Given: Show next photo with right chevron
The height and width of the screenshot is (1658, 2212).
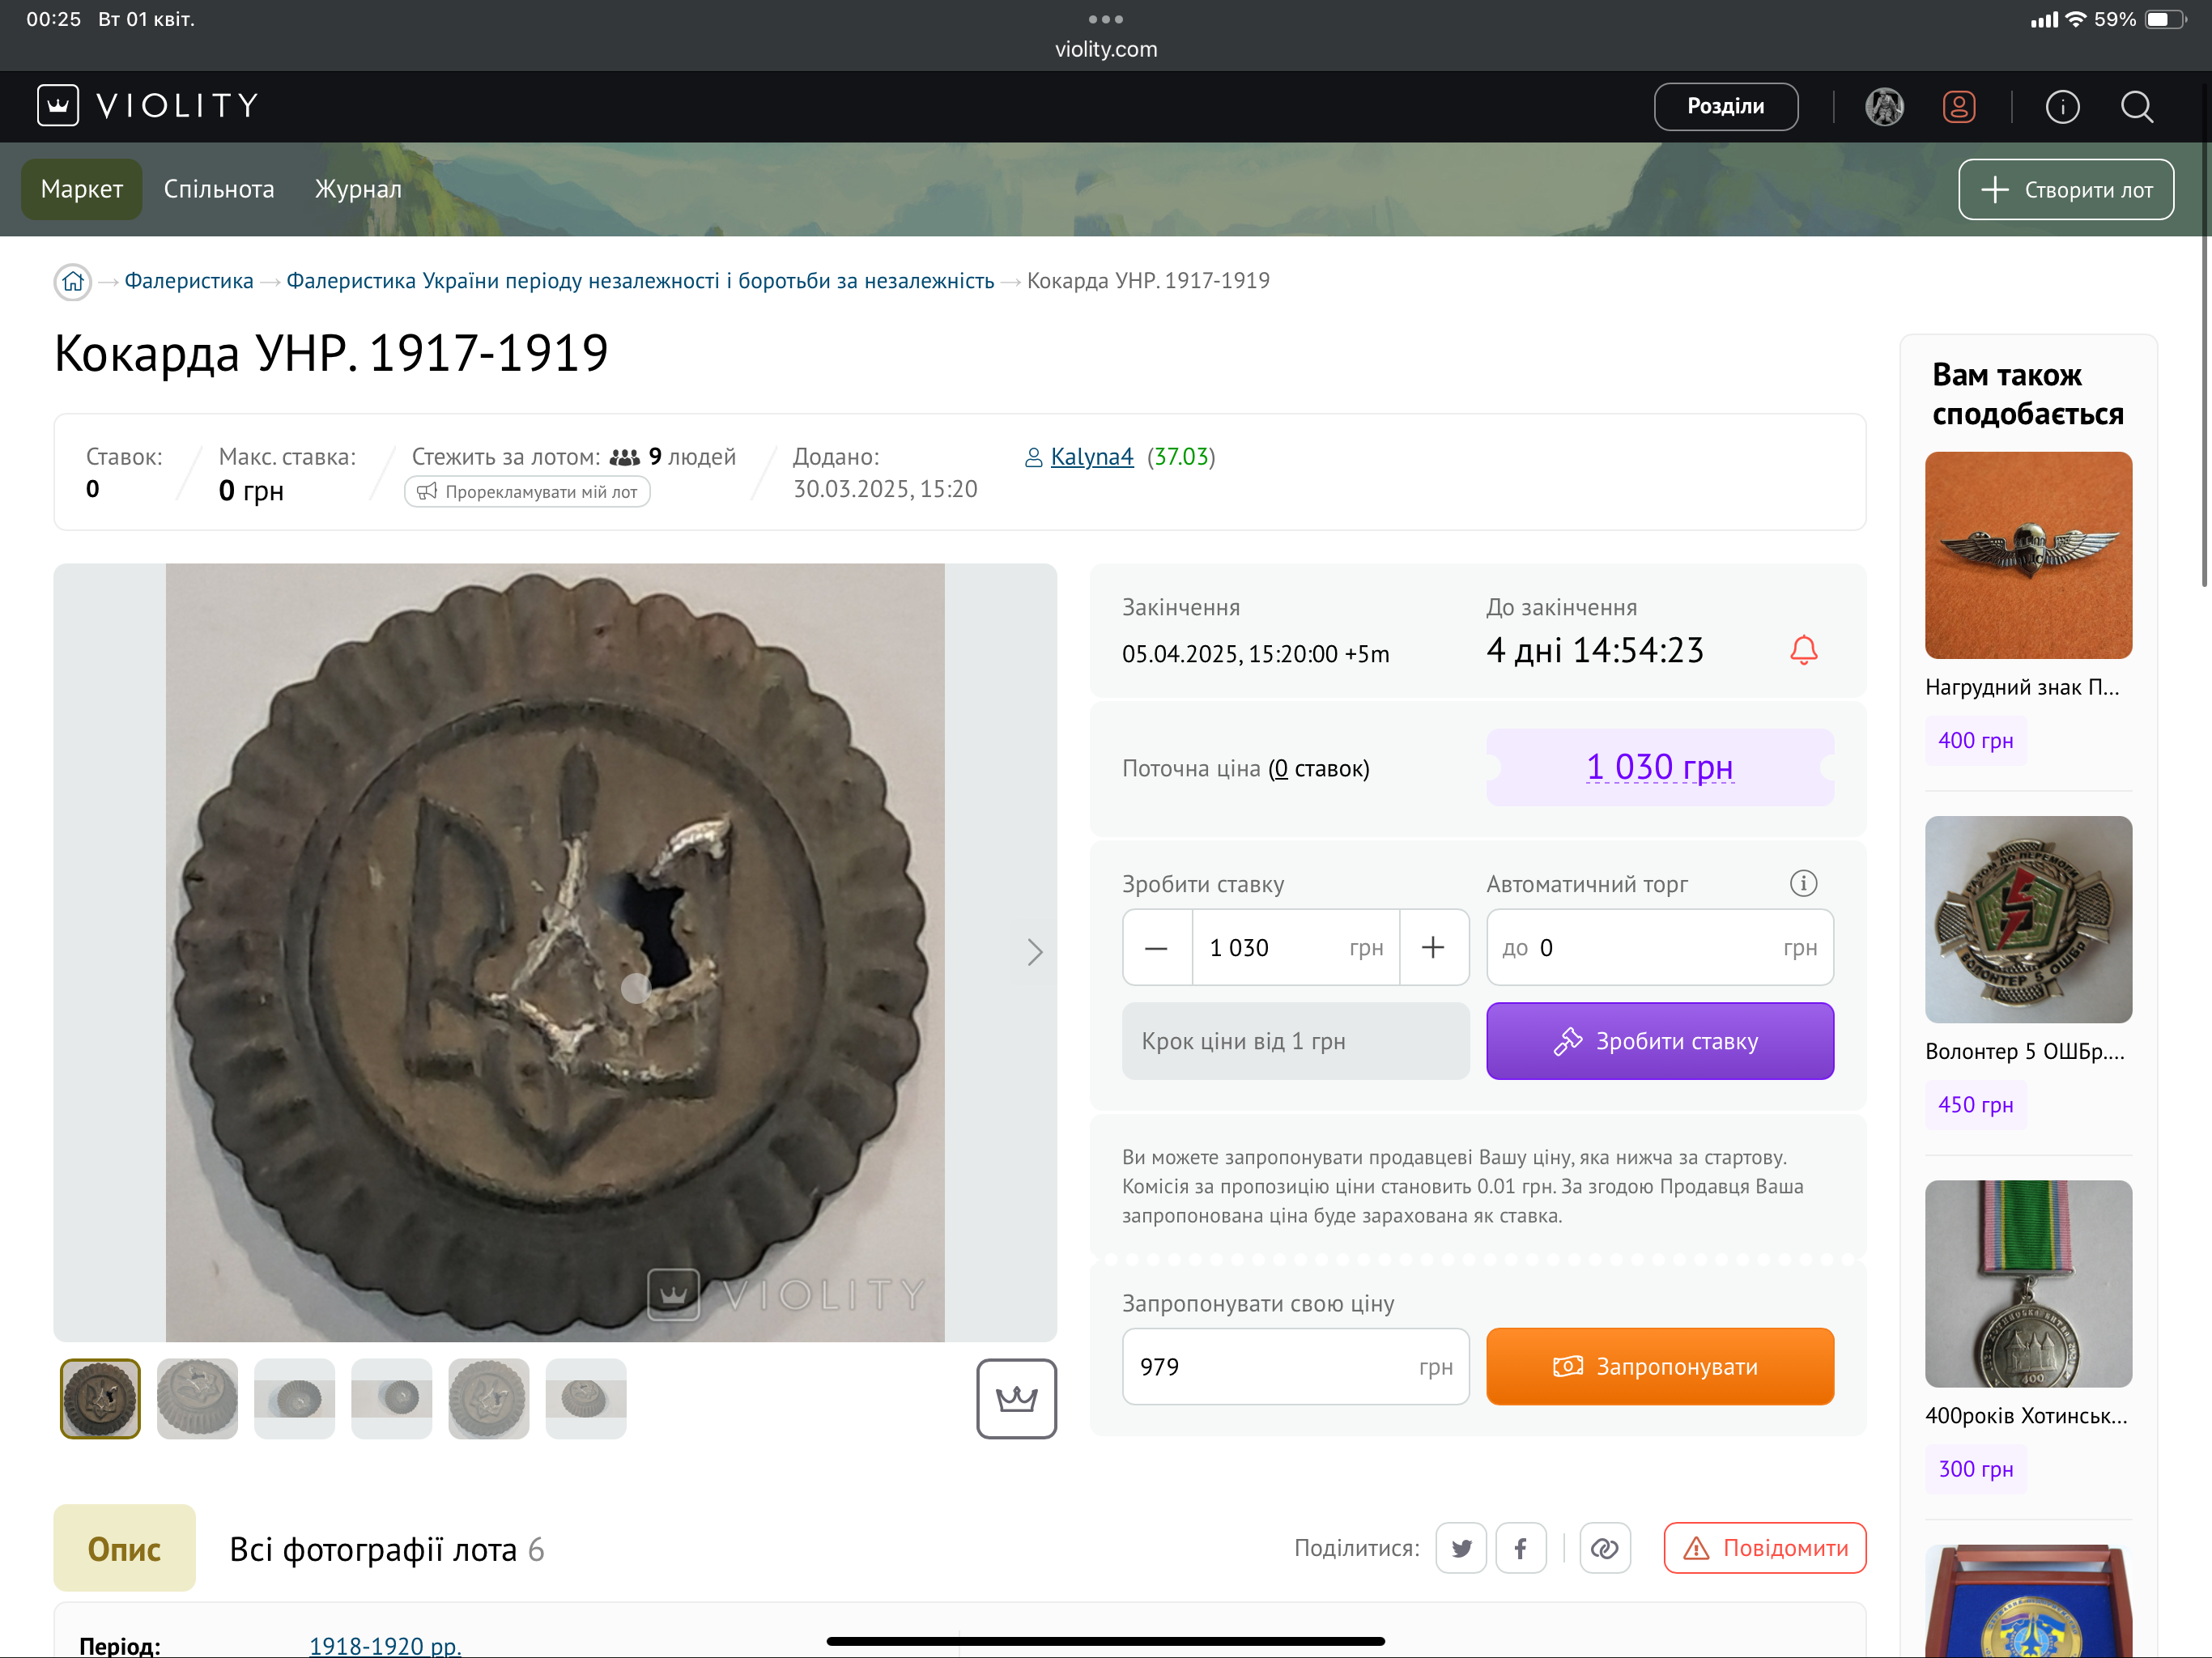Looking at the screenshot, I should [1034, 952].
